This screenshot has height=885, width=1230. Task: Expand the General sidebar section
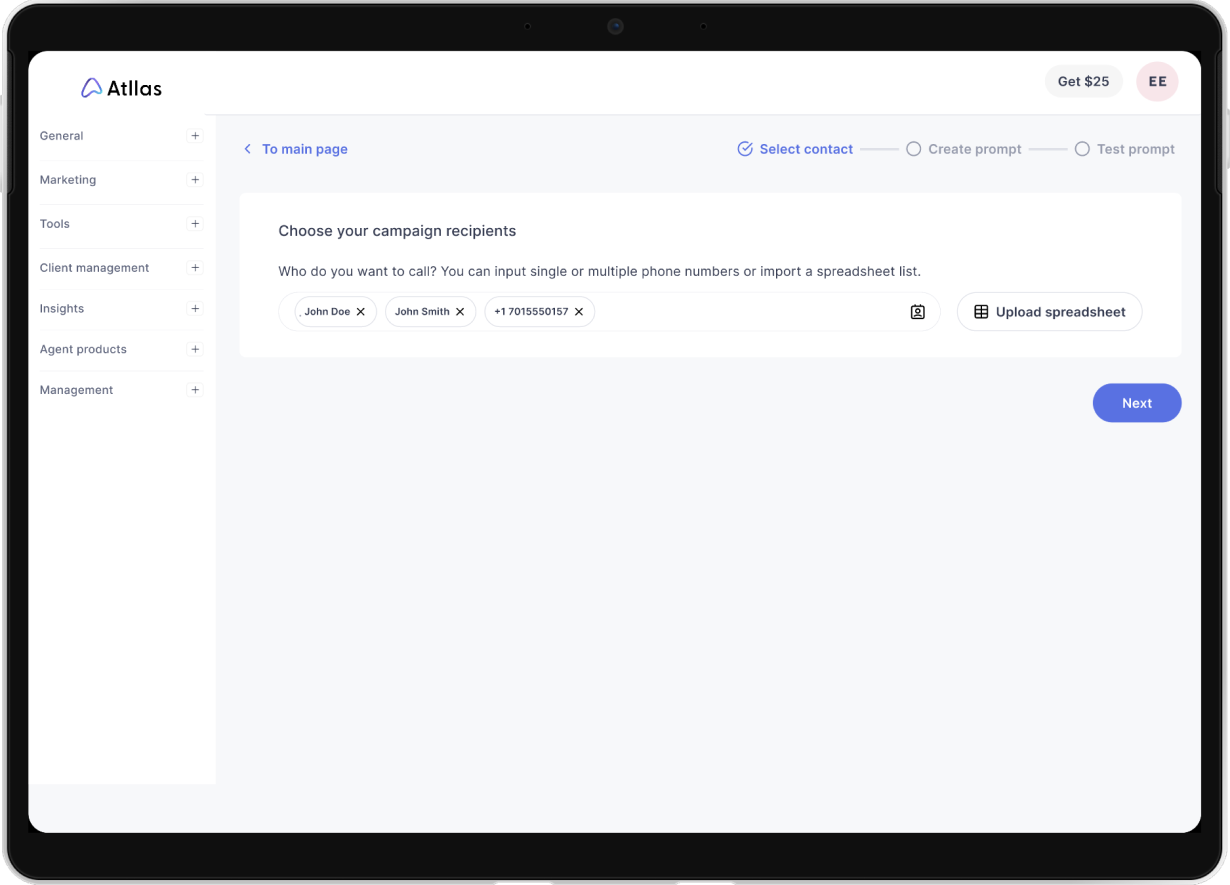[195, 136]
